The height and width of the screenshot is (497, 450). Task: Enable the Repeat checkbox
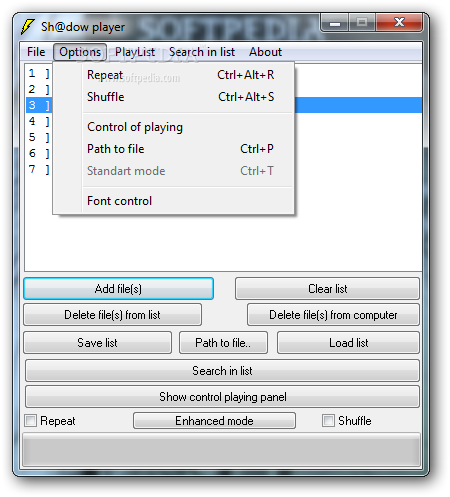[31, 421]
